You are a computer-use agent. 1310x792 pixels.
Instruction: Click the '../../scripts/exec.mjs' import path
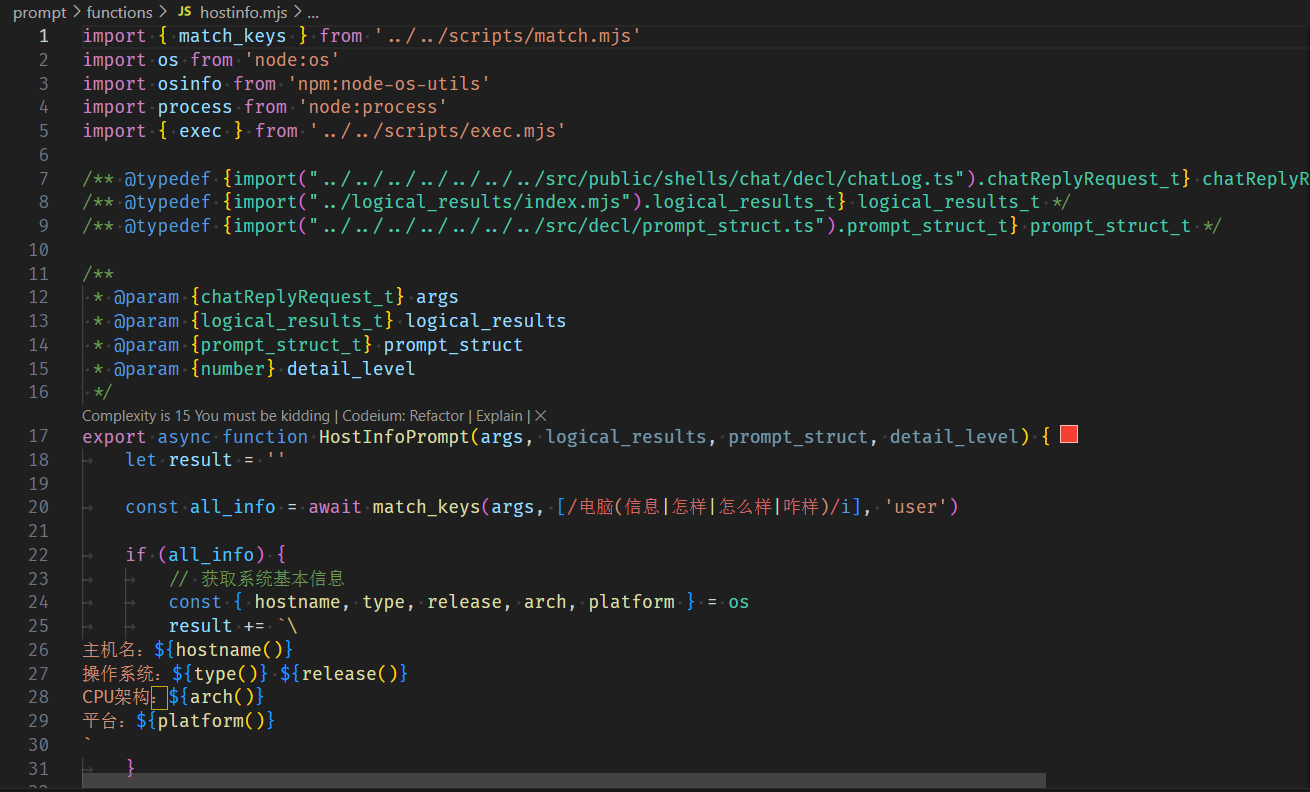pos(438,131)
